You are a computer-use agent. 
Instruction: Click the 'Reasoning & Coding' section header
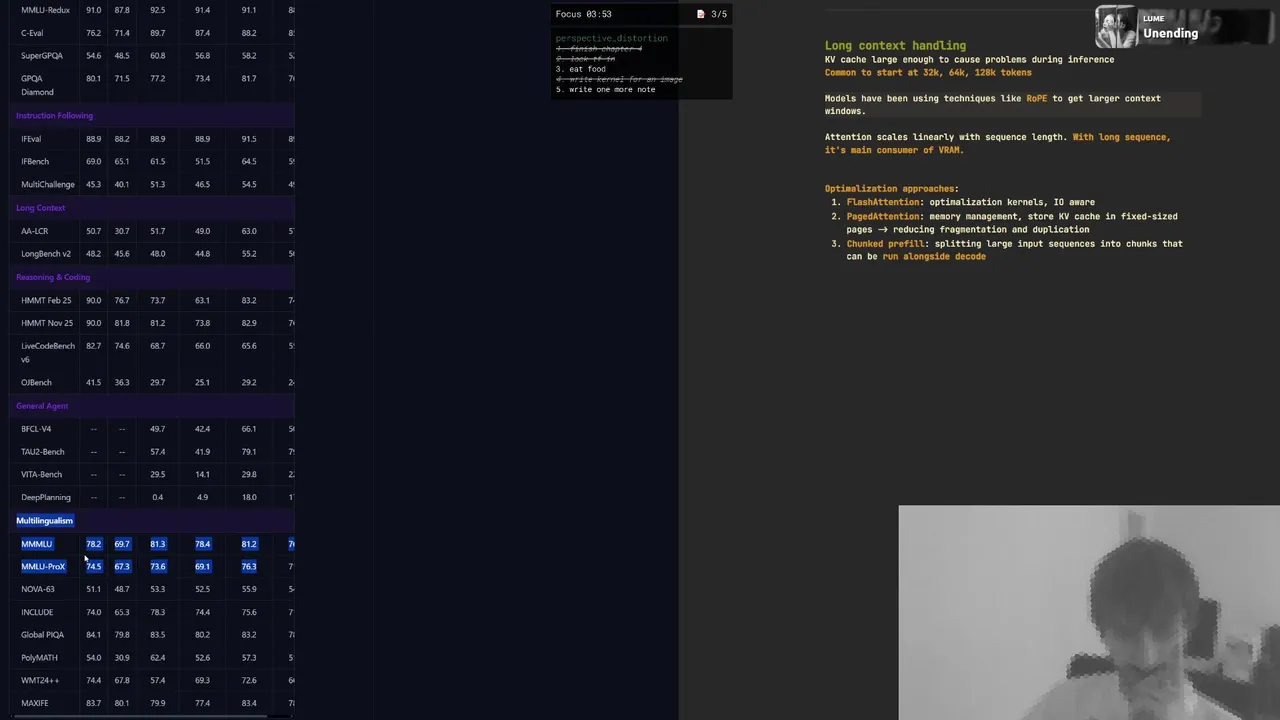[53, 277]
